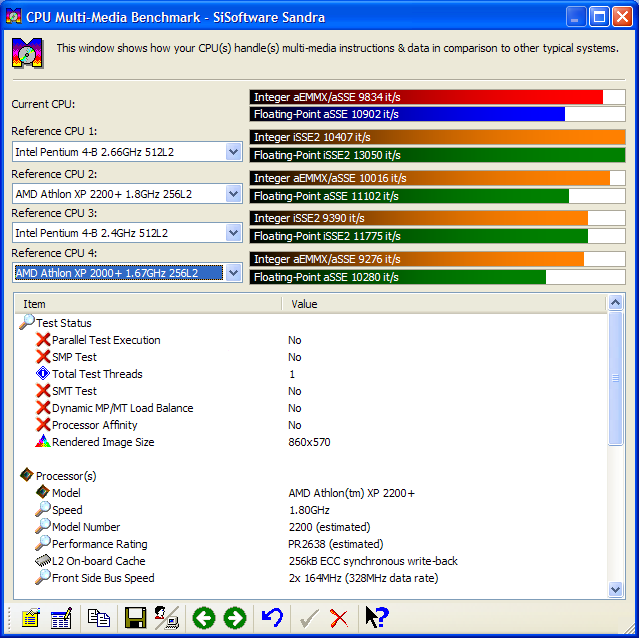Screen dimensions: 639x638
Task: Click red X icon beside Processor Affinity
Action: pos(43,425)
